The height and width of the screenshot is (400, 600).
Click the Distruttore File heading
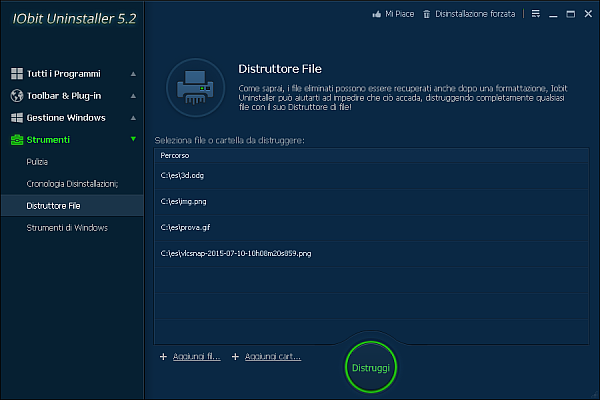280,69
